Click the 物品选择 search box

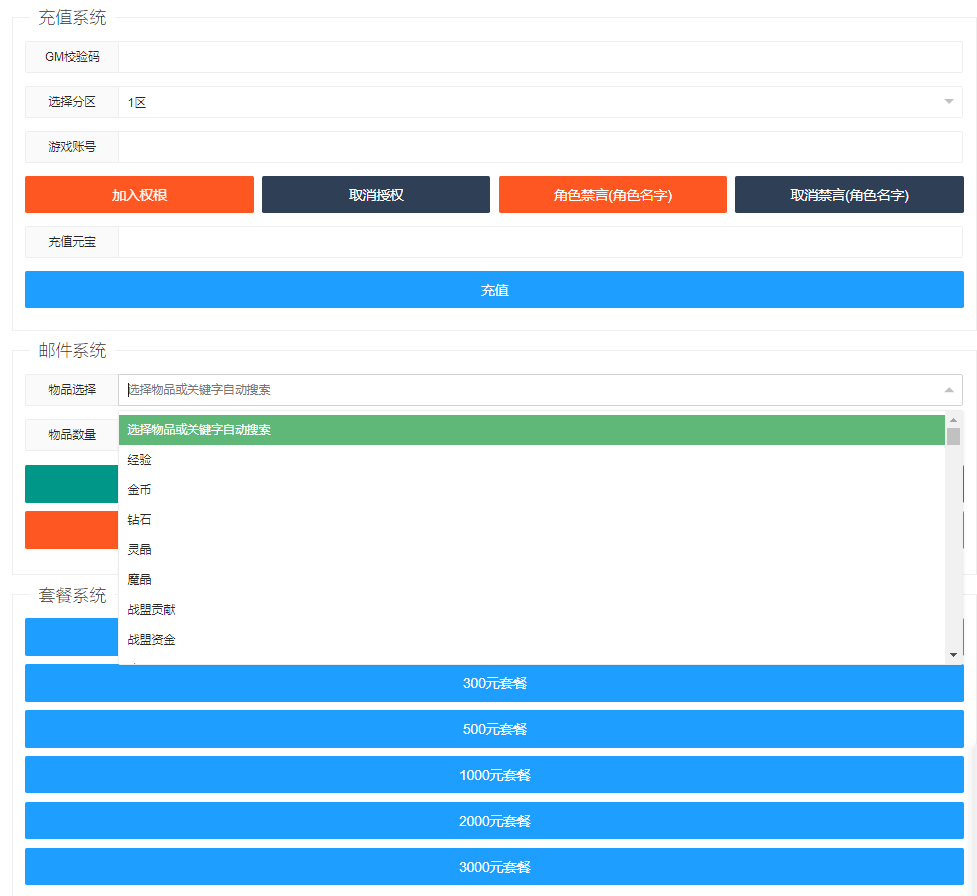point(530,390)
